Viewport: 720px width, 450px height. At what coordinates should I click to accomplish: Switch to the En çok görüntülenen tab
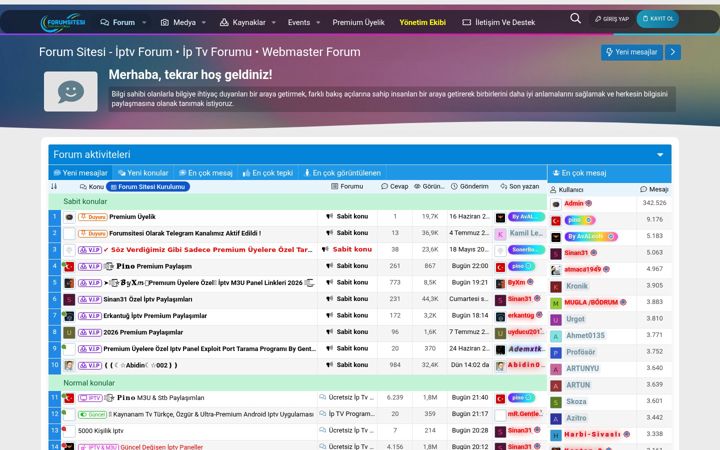[x=343, y=173]
